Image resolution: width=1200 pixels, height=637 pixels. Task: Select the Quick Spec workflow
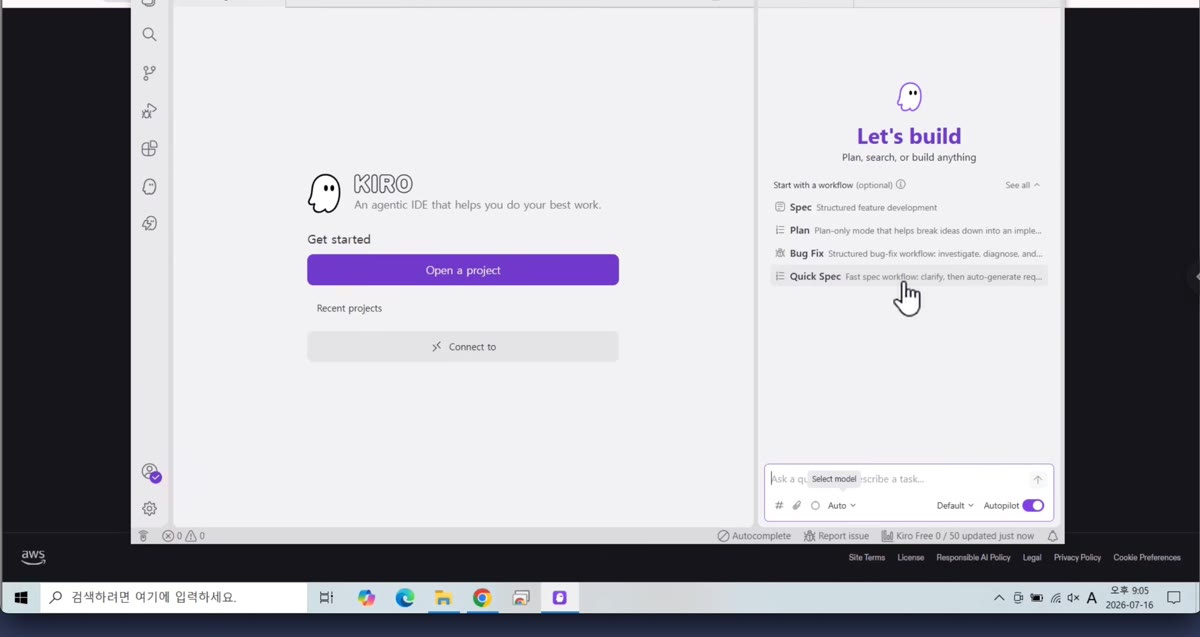point(909,276)
